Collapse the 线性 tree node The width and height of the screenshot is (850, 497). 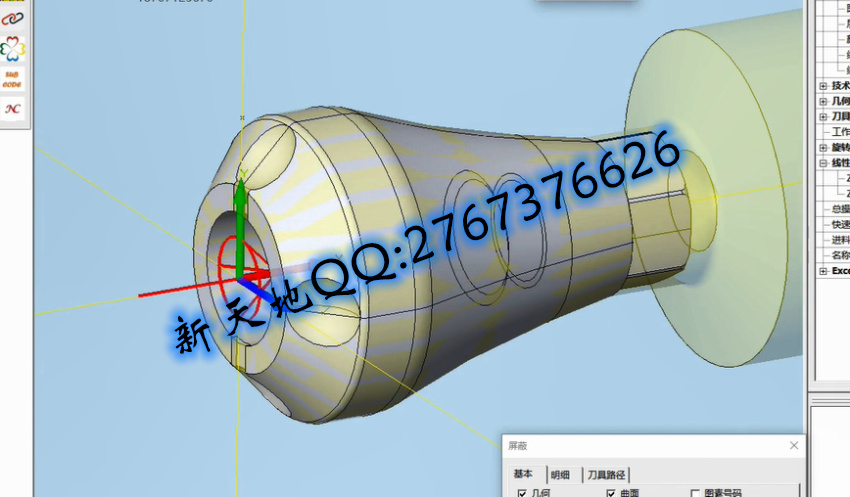pos(823,163)
